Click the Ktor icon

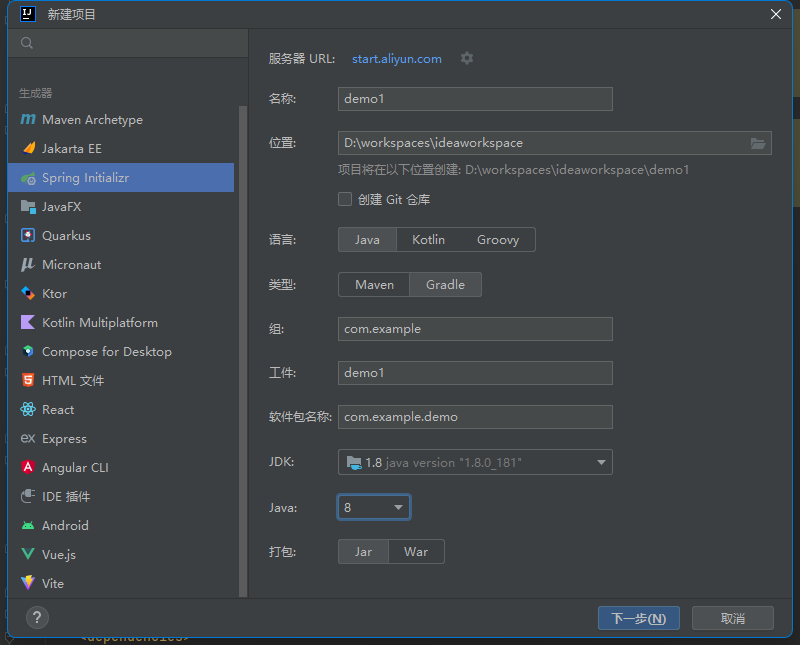click(28, 293)
